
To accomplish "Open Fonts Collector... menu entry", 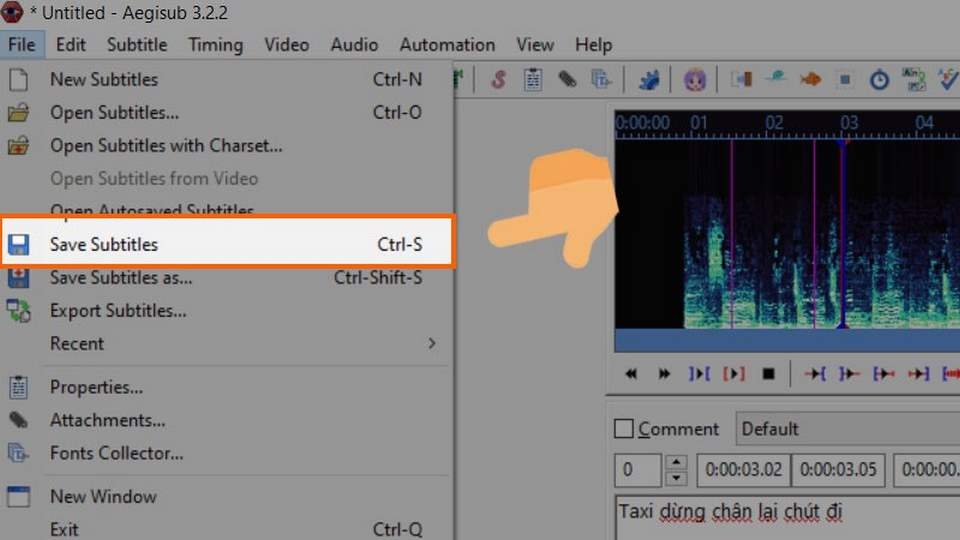I will (x=227, y=453).
